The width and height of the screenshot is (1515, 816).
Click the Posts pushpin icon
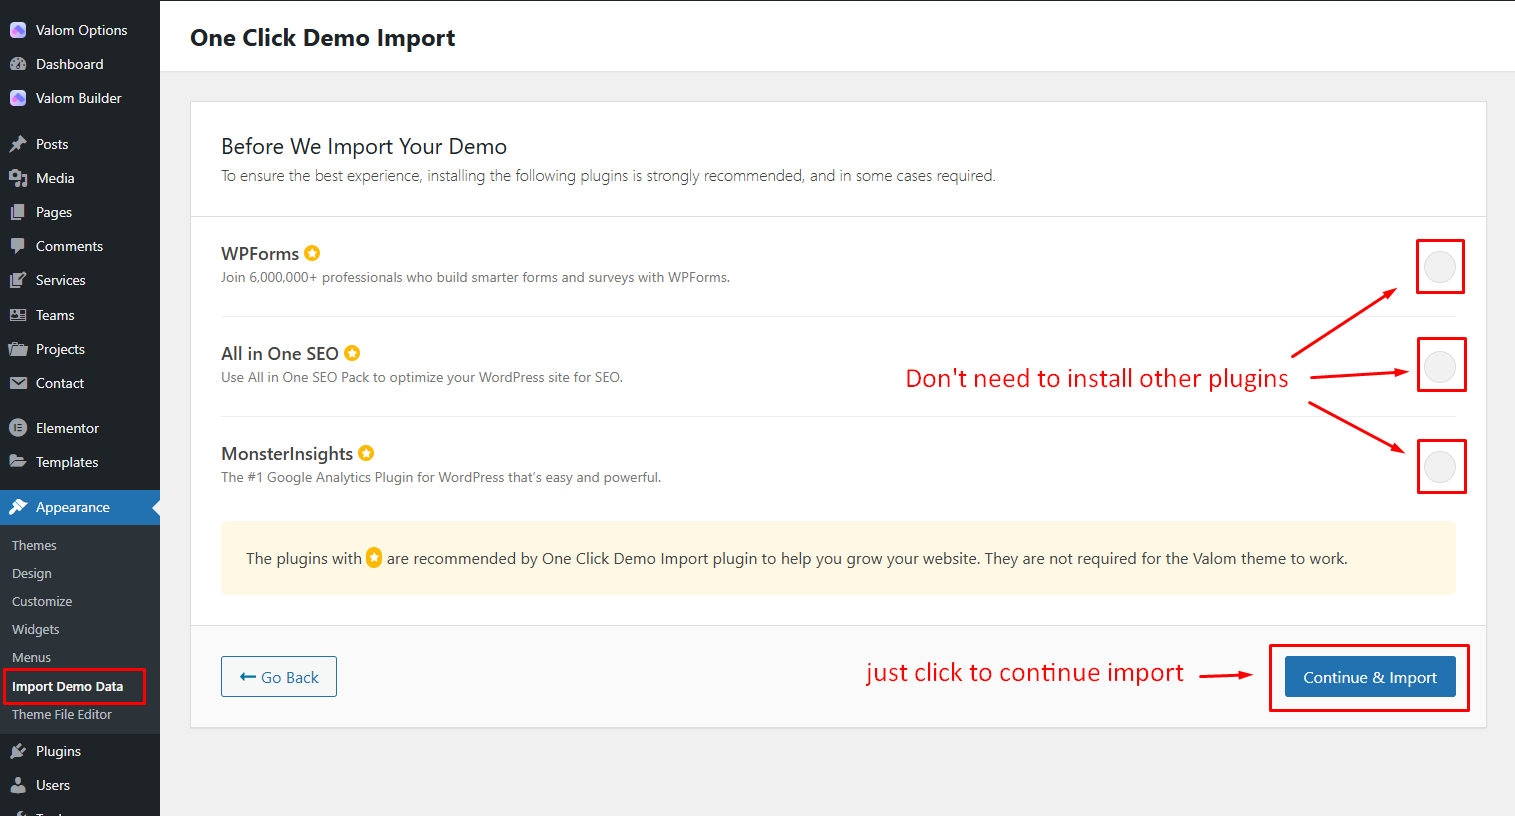pyautogui.click(x=18, y=144)
